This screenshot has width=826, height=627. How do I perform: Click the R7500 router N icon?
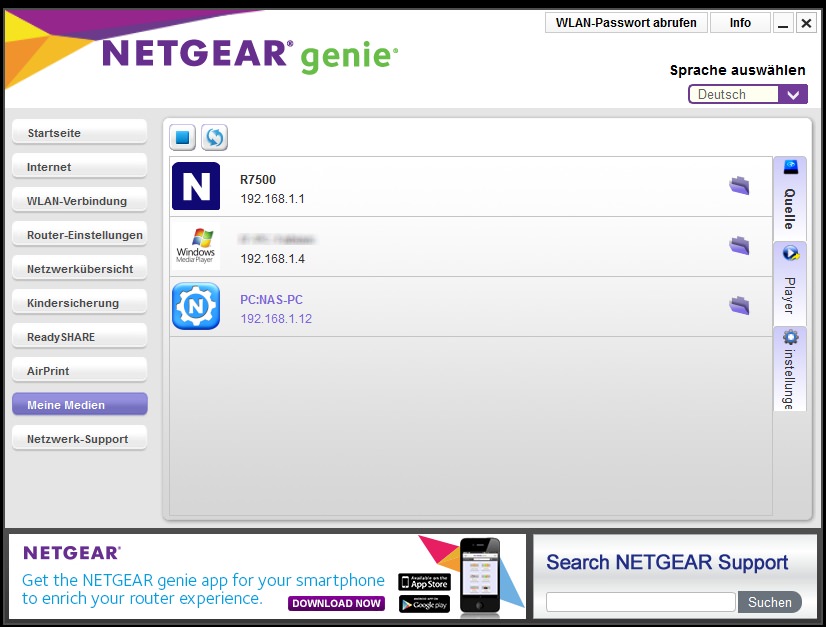click(196, 186)
